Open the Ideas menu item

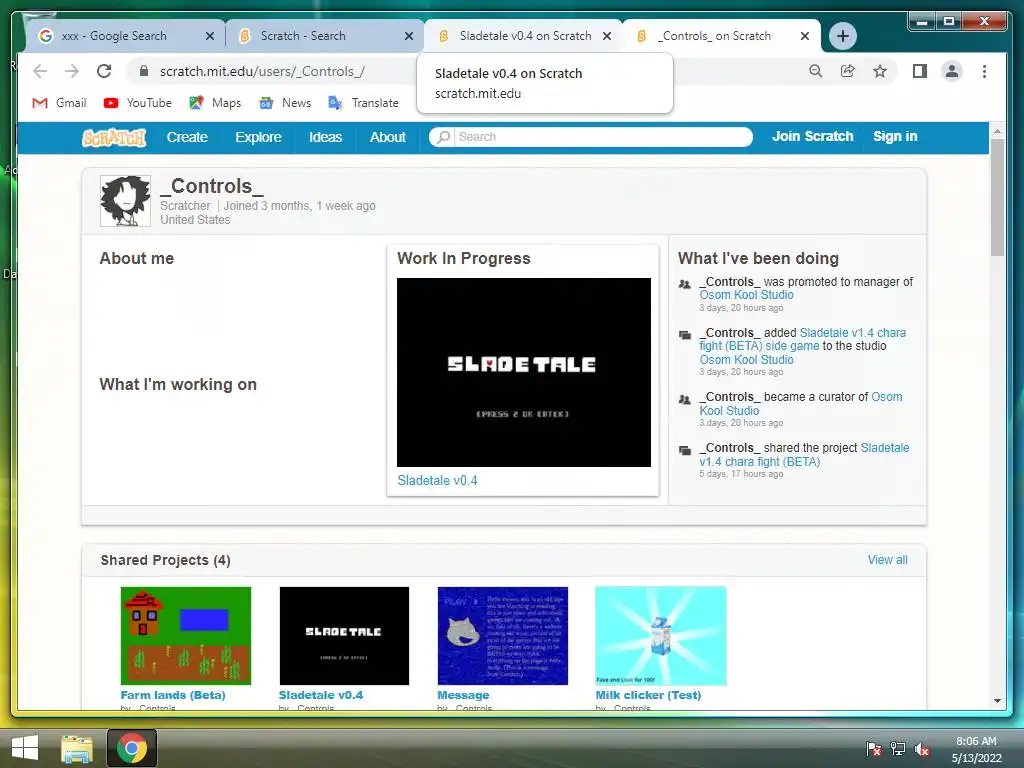325,137
